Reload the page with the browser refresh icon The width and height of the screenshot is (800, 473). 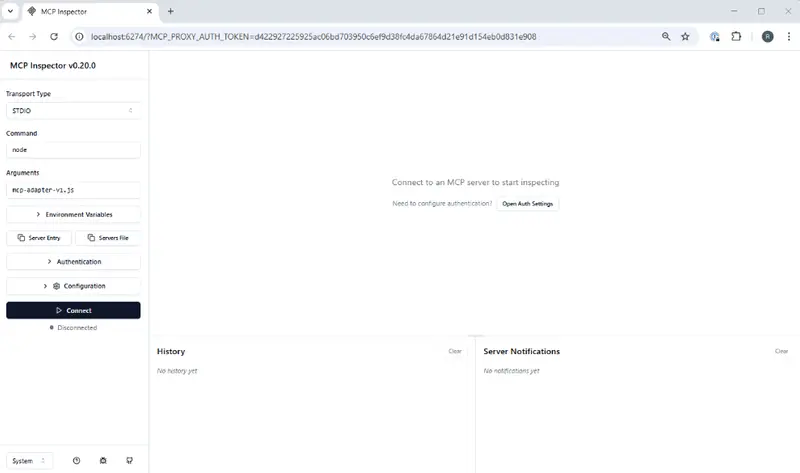tap(54, 37)
